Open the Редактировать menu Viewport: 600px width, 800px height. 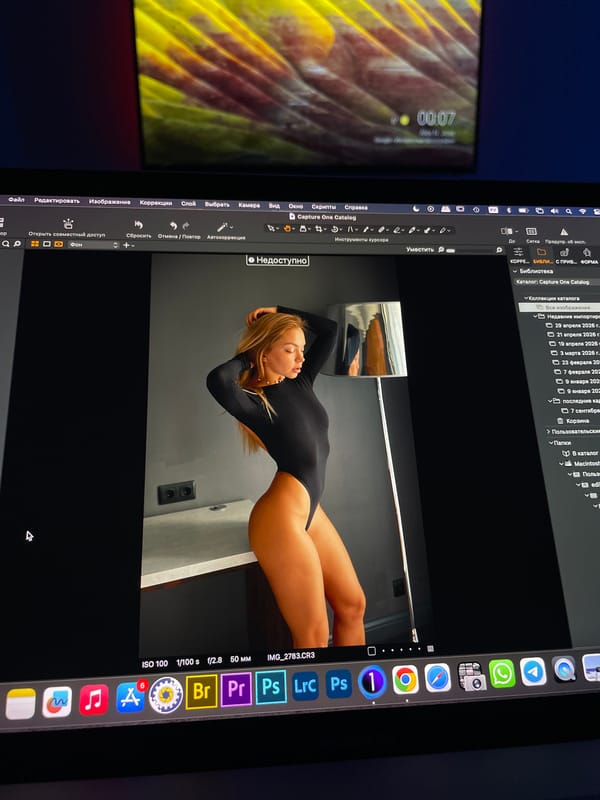tap(57, 201)
